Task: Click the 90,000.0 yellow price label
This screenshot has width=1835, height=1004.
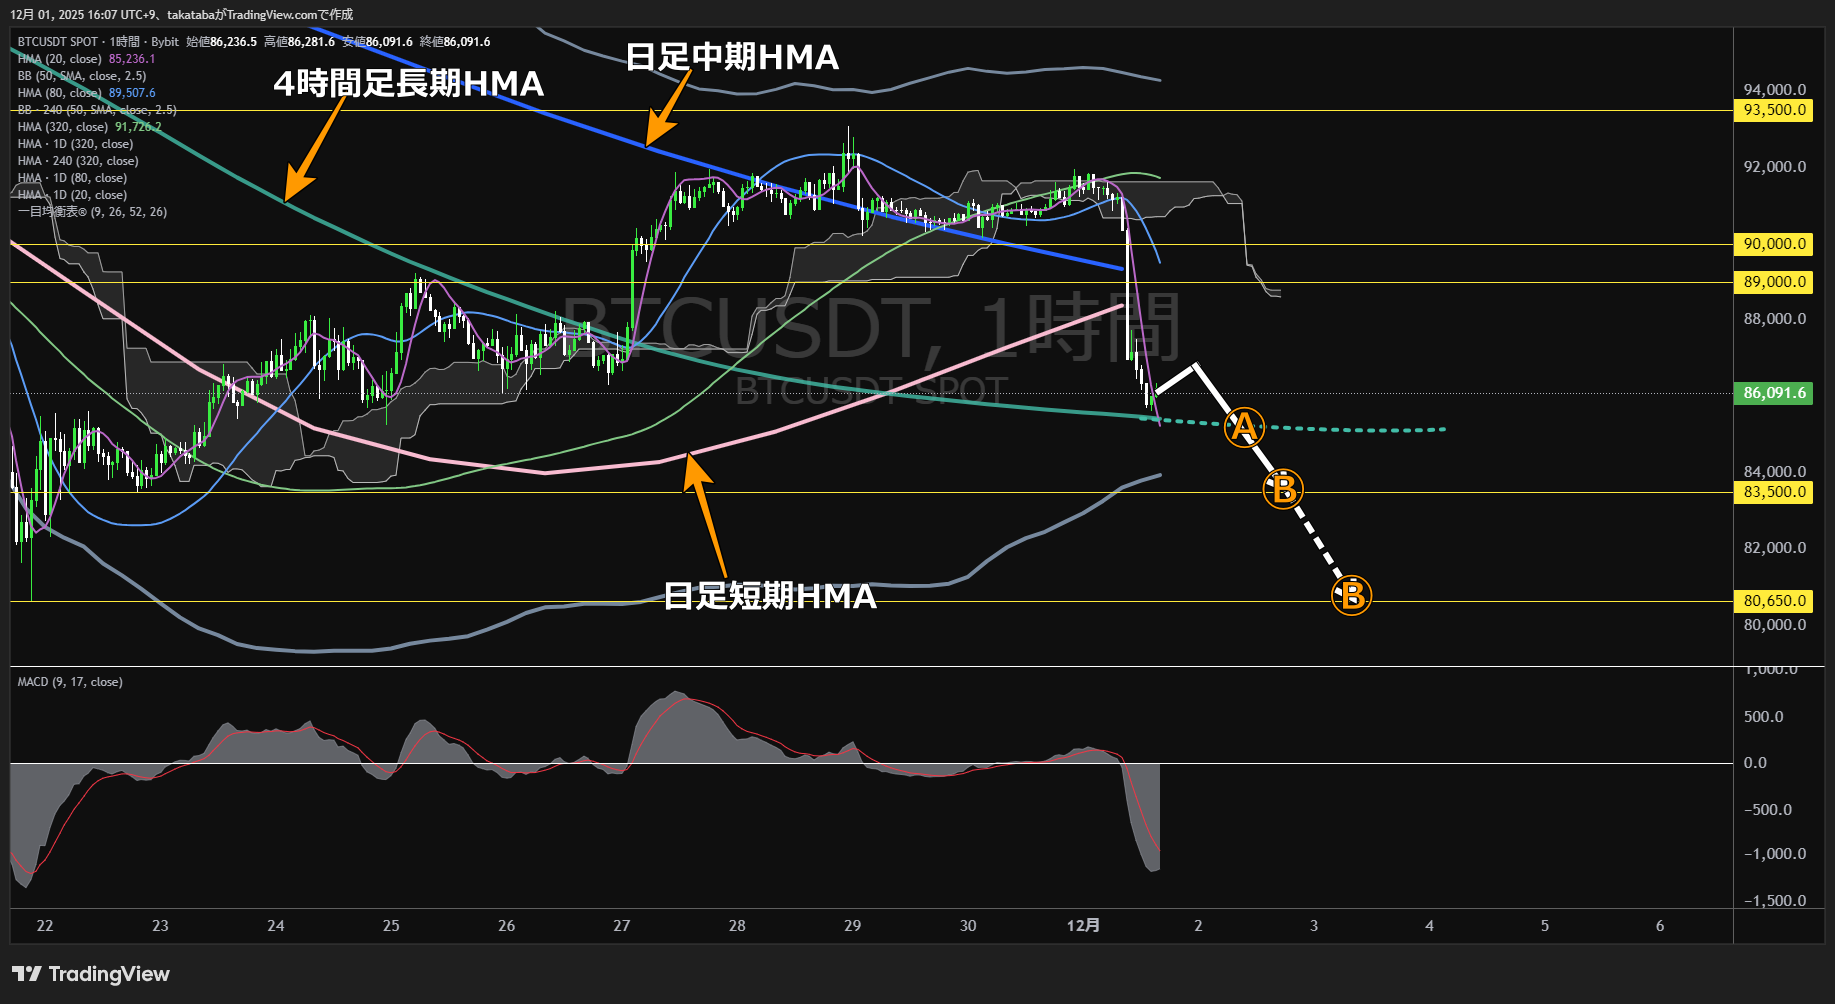Action: (1774, 244)
